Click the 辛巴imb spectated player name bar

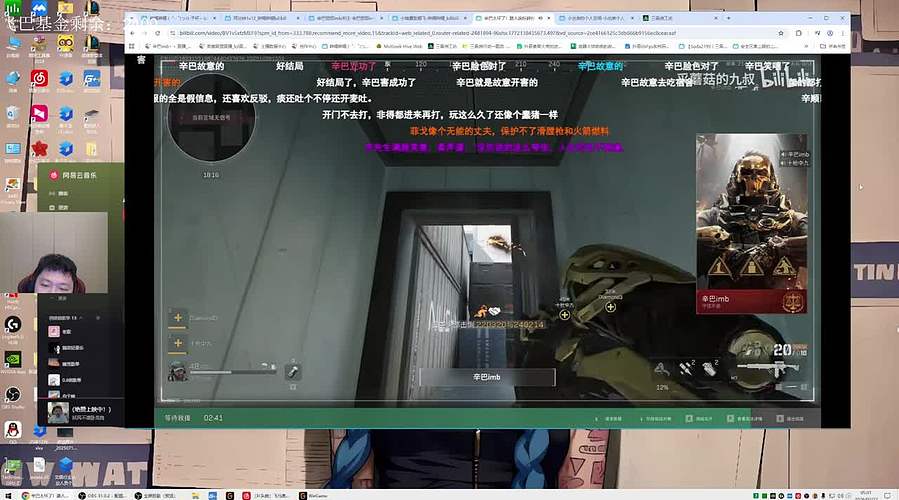(487, 377)
